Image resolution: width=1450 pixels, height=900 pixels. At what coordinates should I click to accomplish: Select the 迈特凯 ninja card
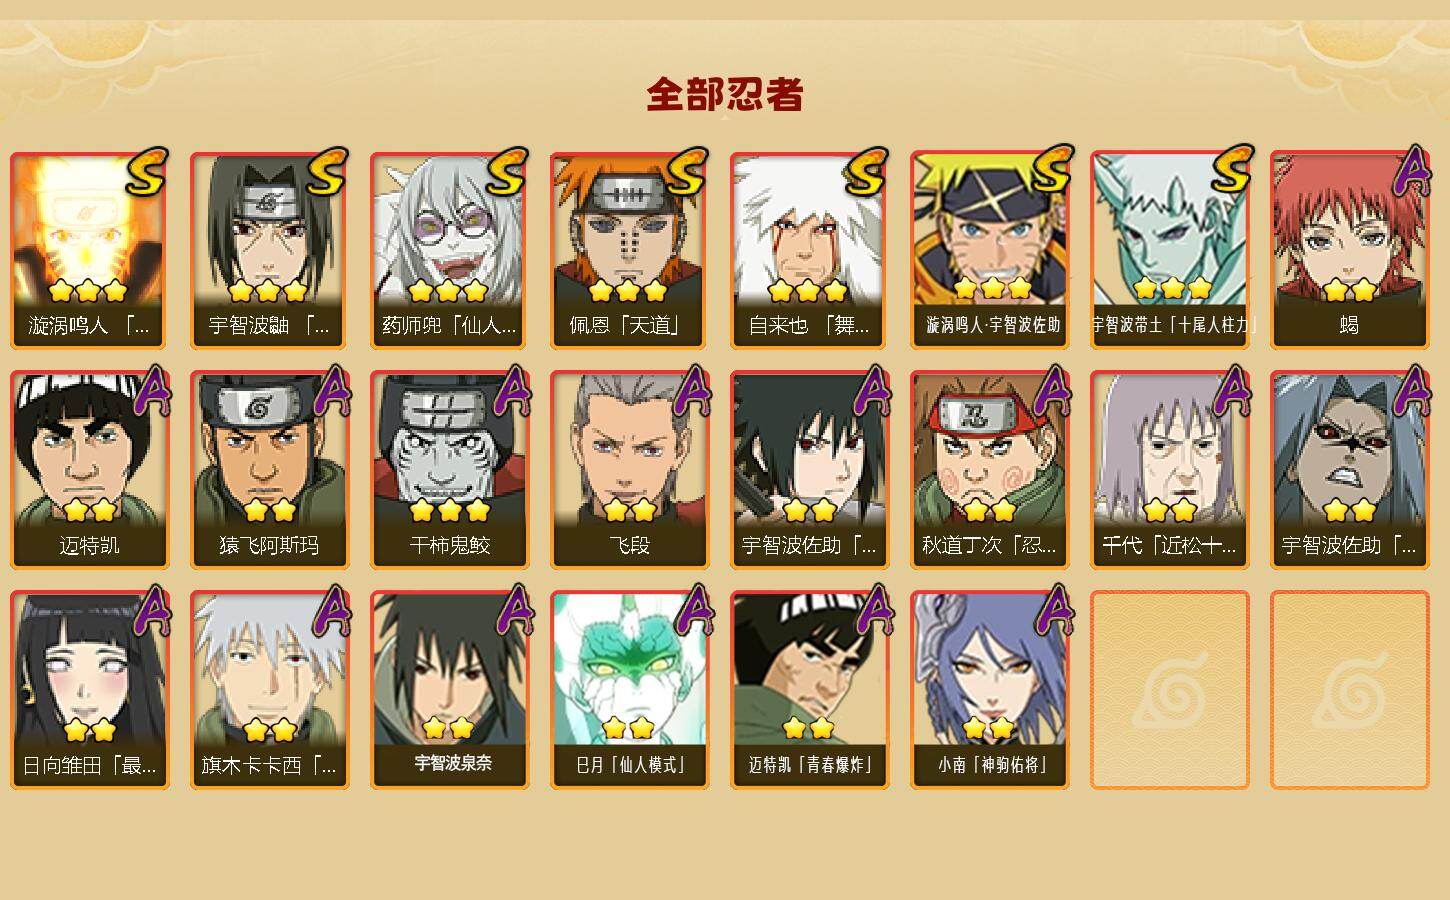click(90, 470)
